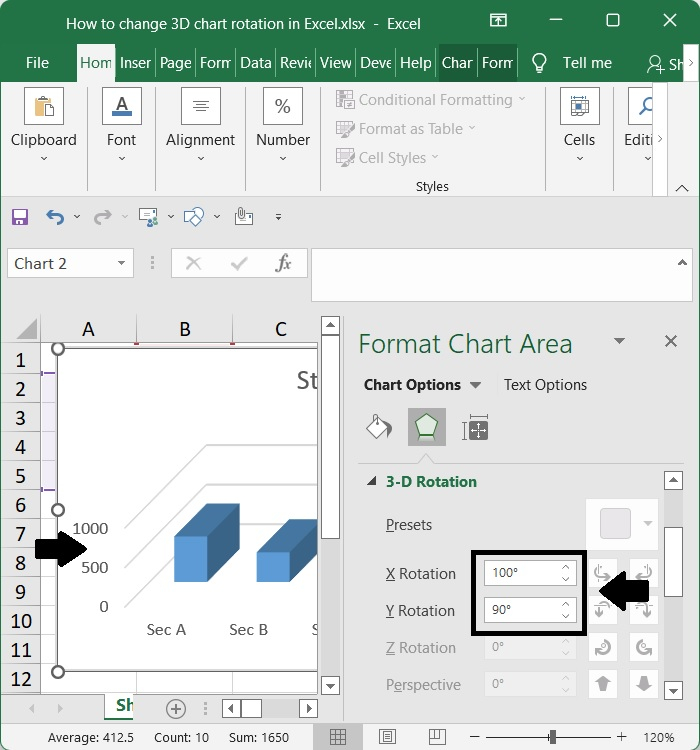The height and width of the screenshot is (750, 700).
Task: Collapse the 3-D Rotation section
Action: (372, 481)
